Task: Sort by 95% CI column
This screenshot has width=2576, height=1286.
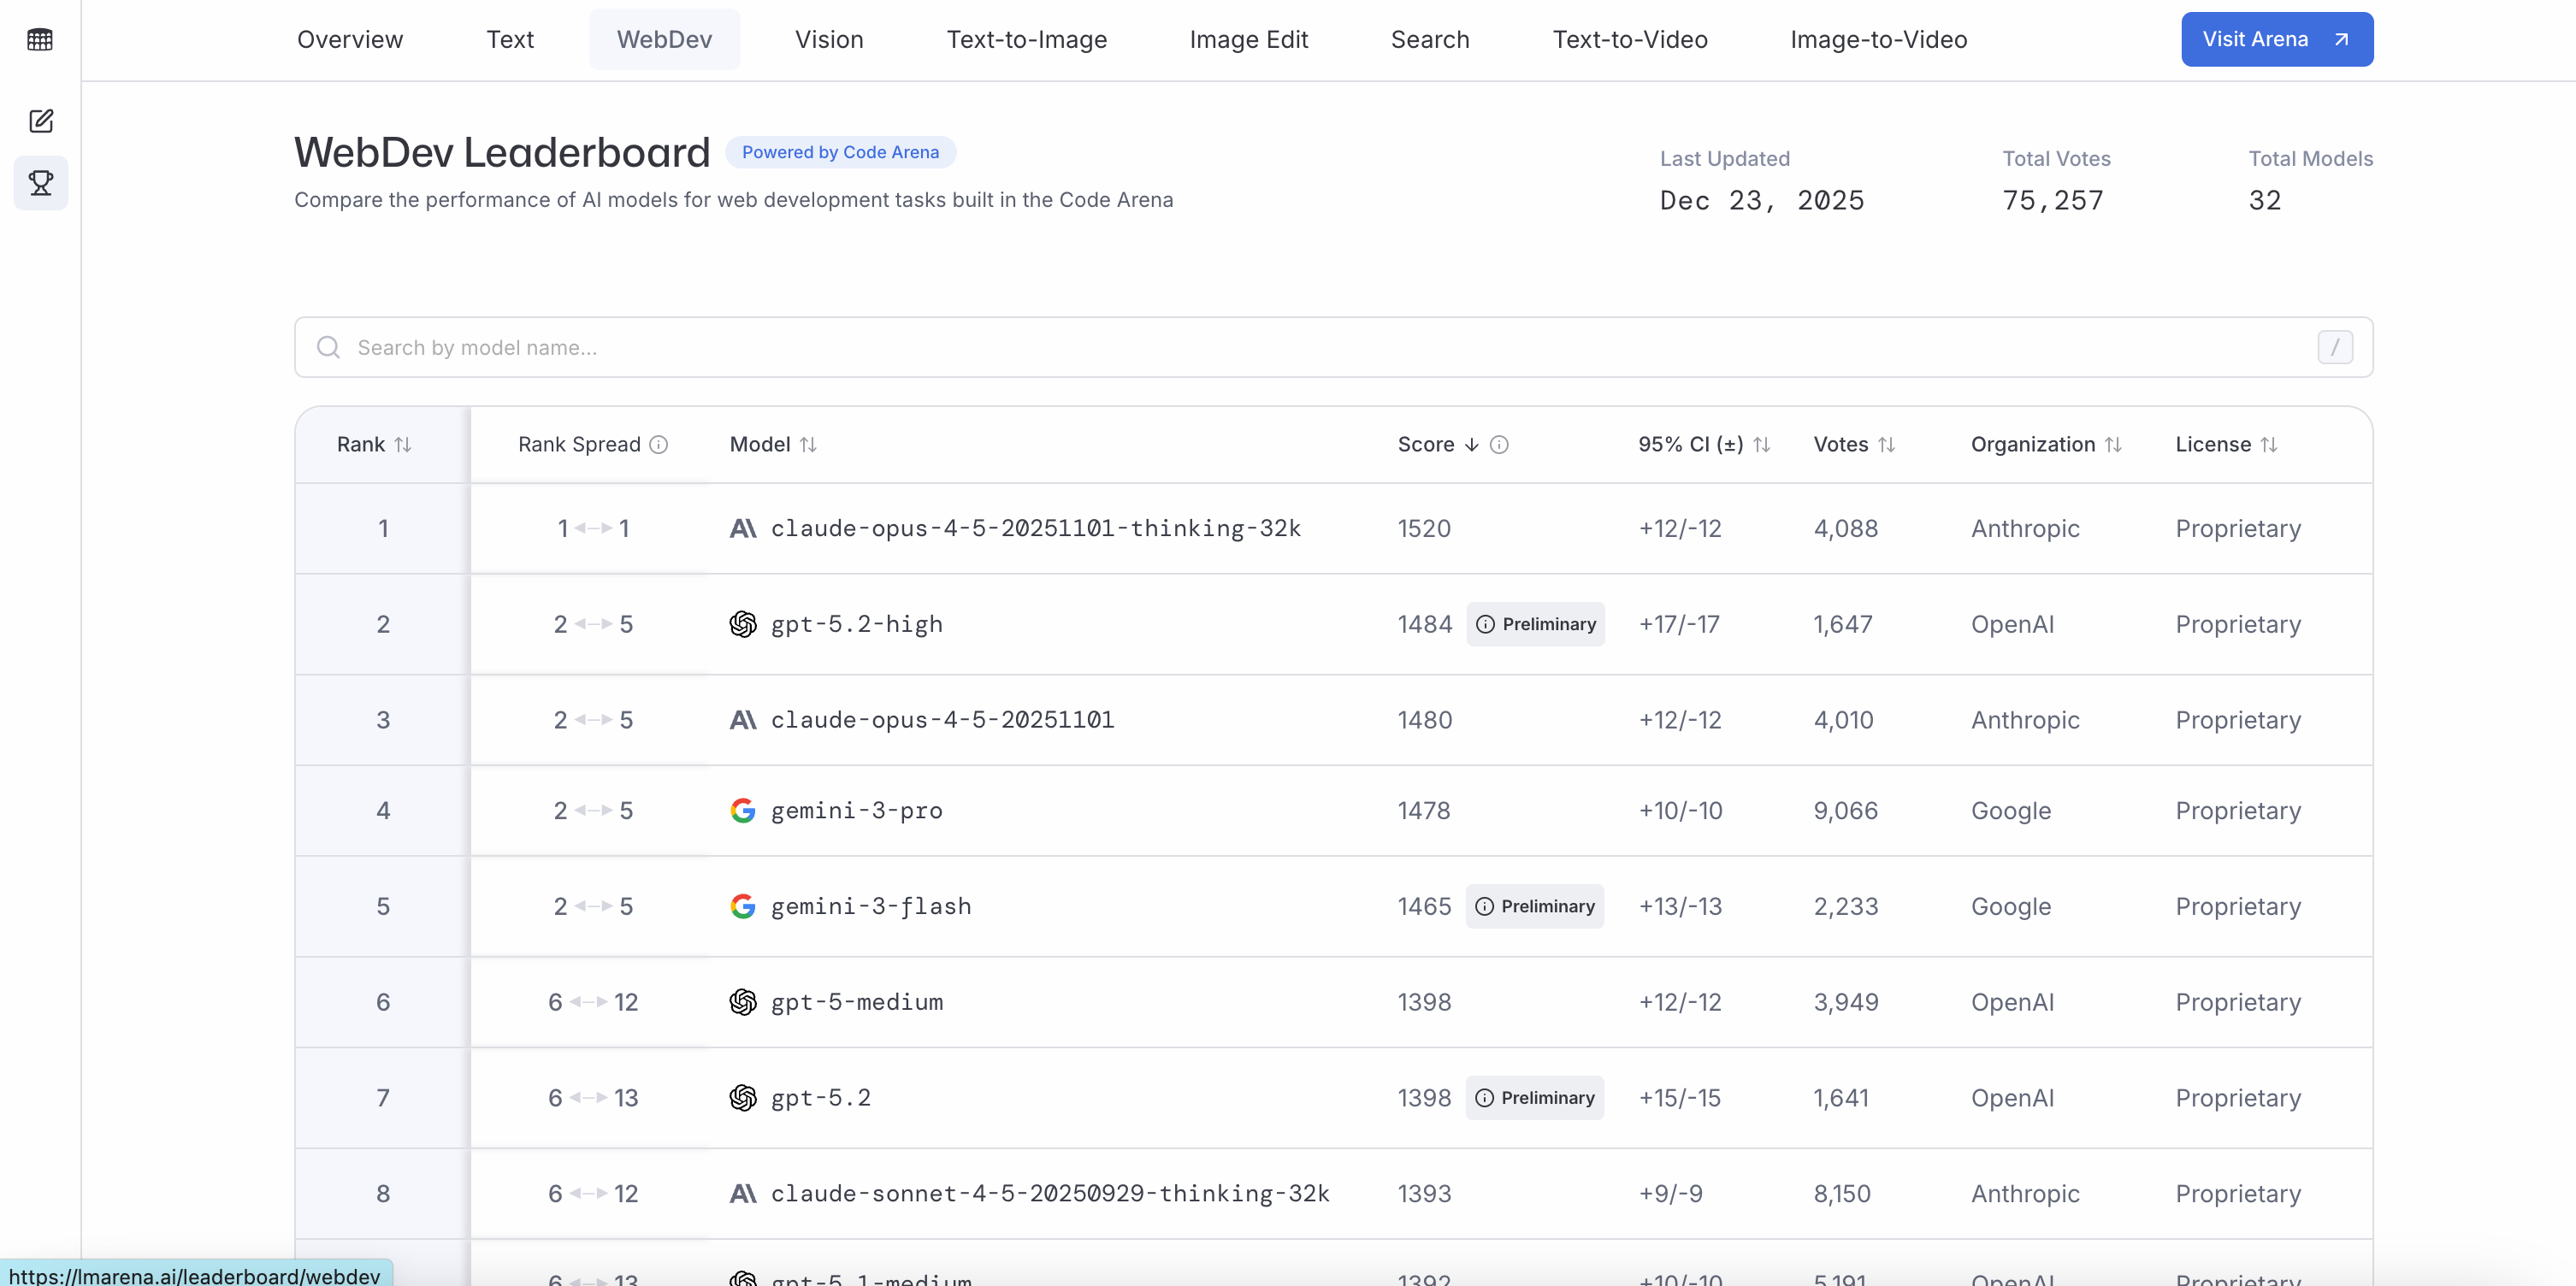Action: (x=1761, y=445)
